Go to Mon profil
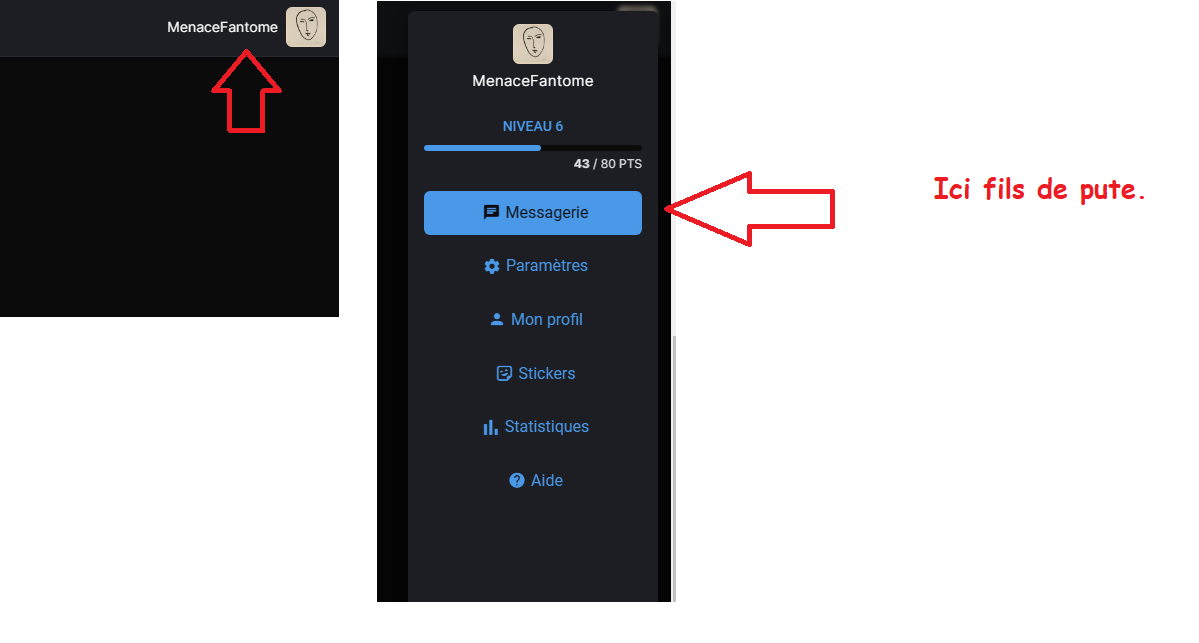The height and width of the screenshot is (643, 1199). tap(536, 320)
